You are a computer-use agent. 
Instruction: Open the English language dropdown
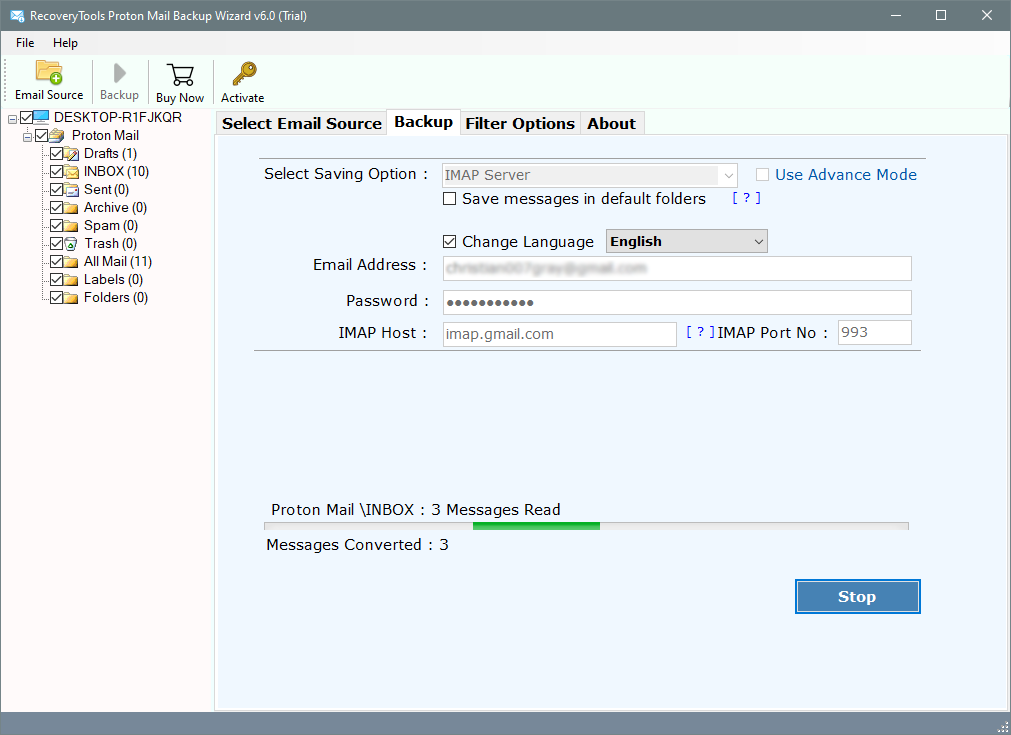click(x=687, y=241)
